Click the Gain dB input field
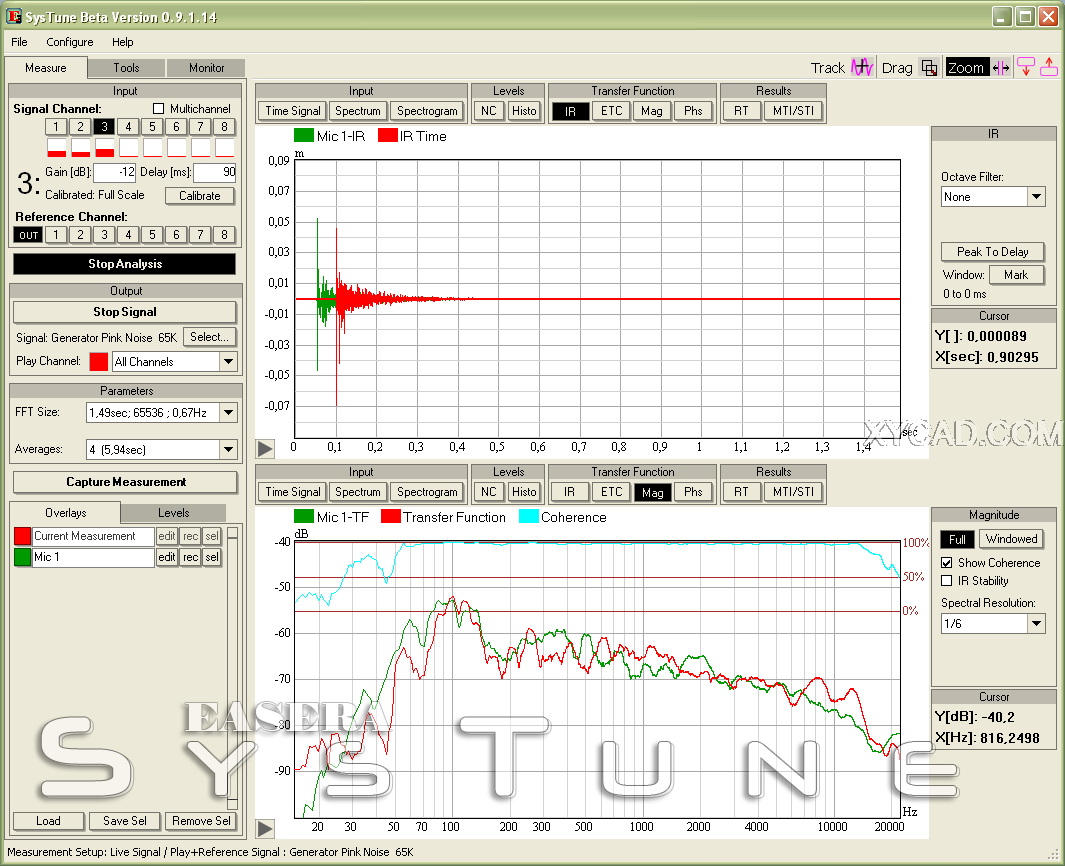The width and height of the screenshot is (1065, 866). click(x=115, y=173)
